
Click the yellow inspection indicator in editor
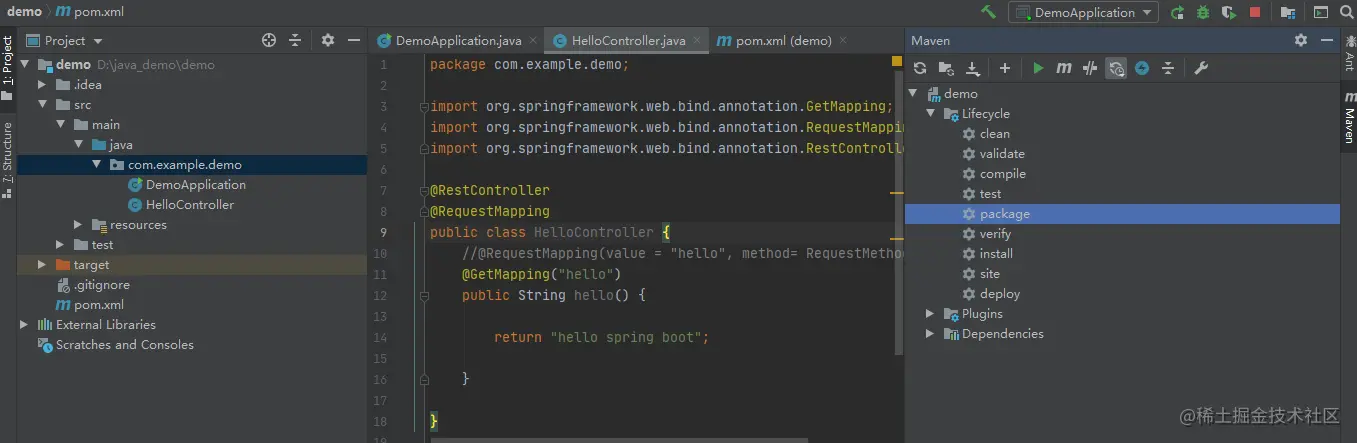coord(897,61)
